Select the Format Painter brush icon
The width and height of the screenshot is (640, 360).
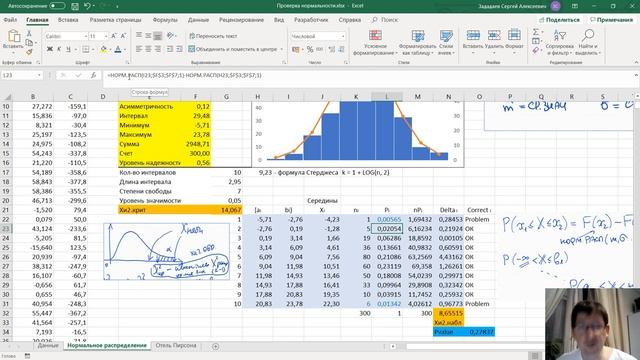29,52
